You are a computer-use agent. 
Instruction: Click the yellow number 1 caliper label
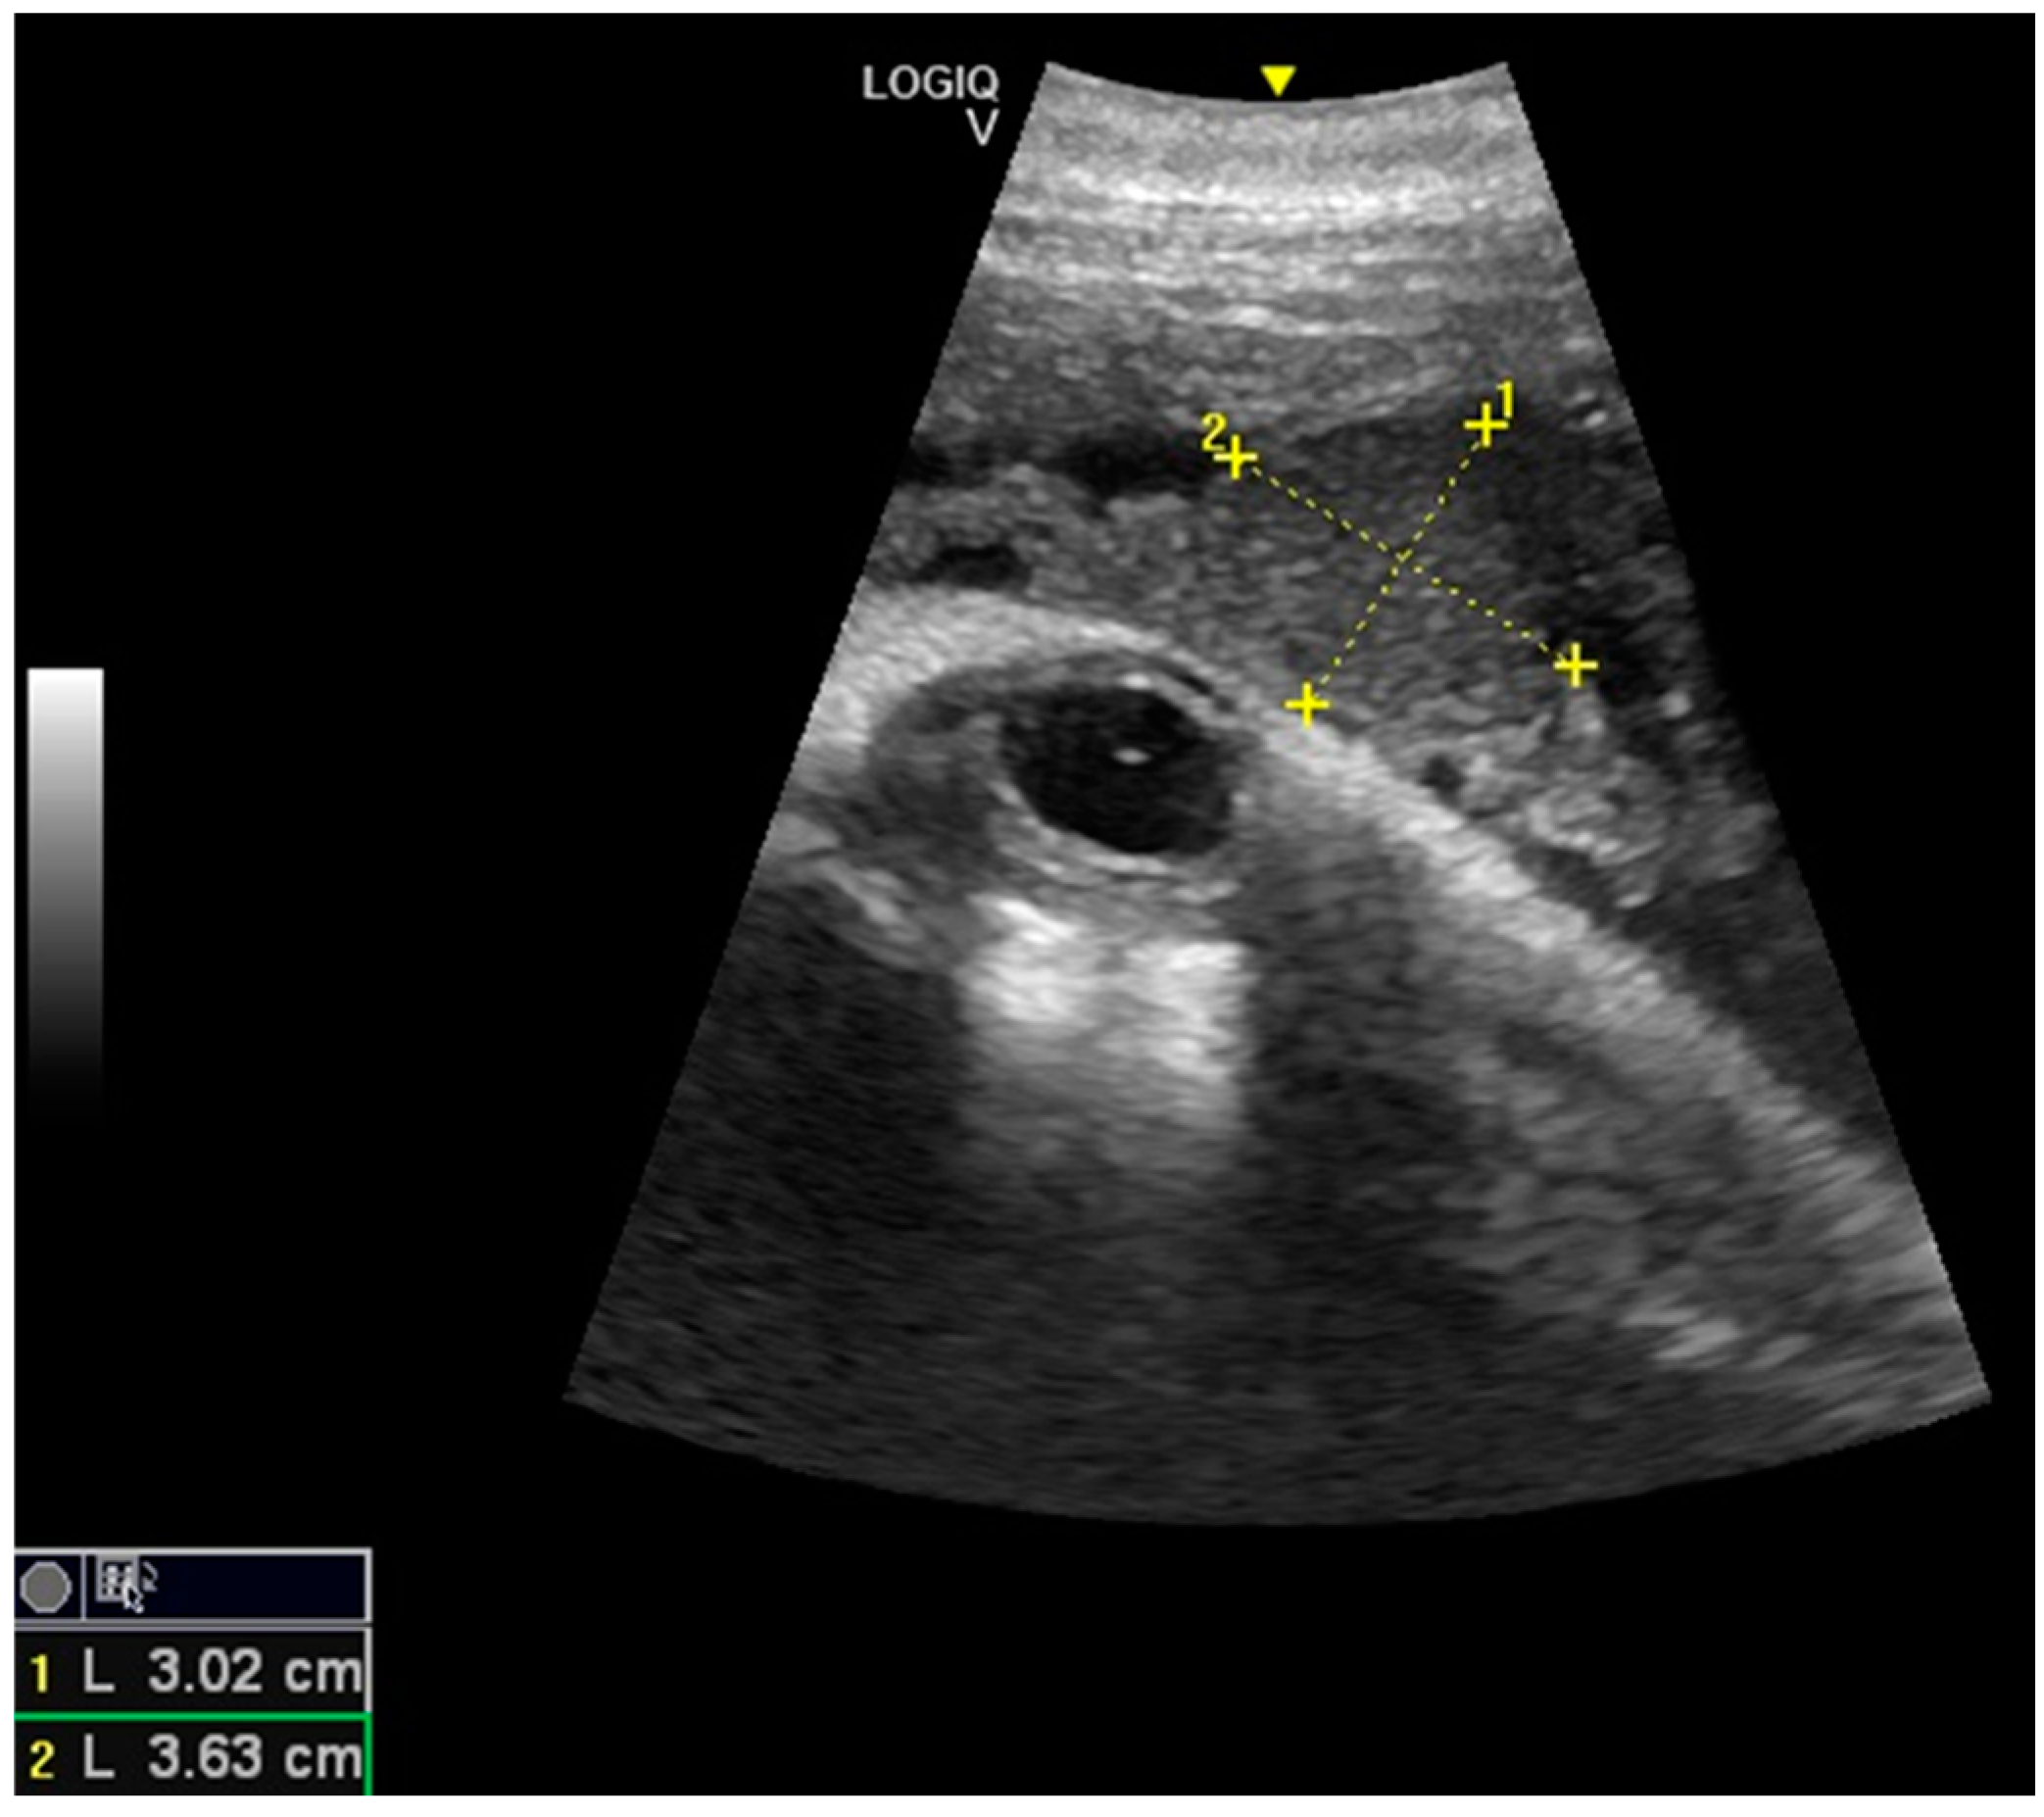pyautogui.click(x=1505, y=400)
